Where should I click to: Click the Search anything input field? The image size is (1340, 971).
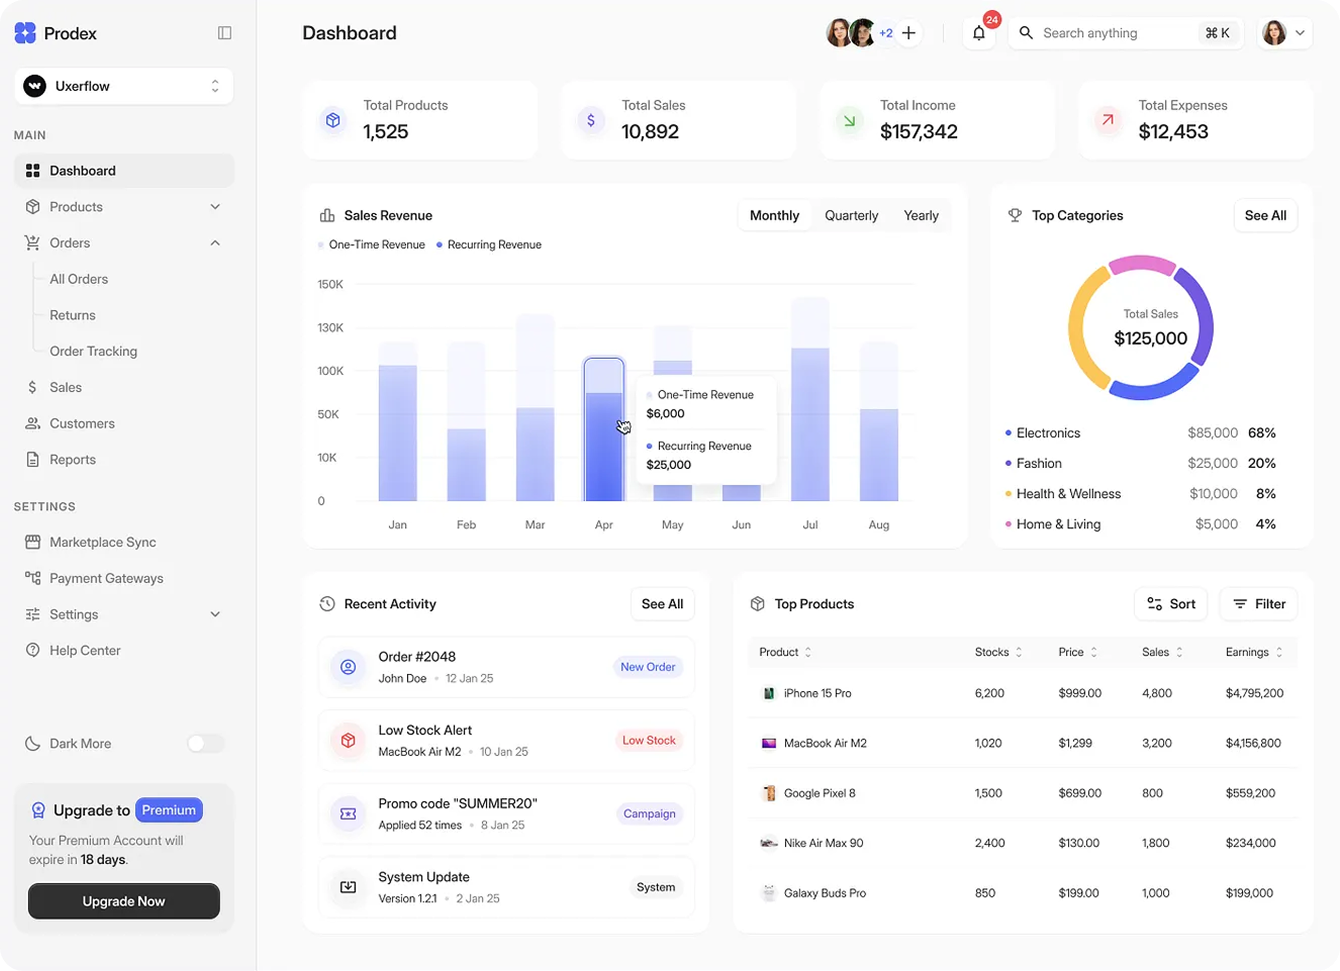tap(1110, 33)
